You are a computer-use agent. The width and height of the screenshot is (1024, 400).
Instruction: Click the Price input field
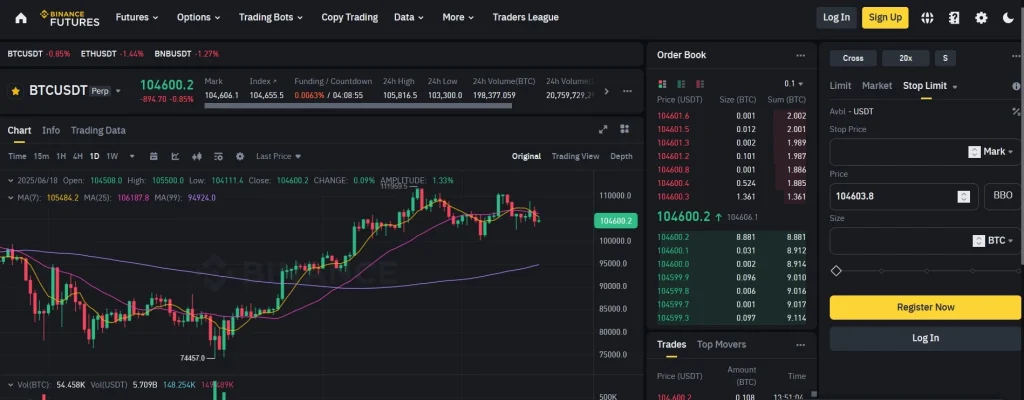point(892,197)
